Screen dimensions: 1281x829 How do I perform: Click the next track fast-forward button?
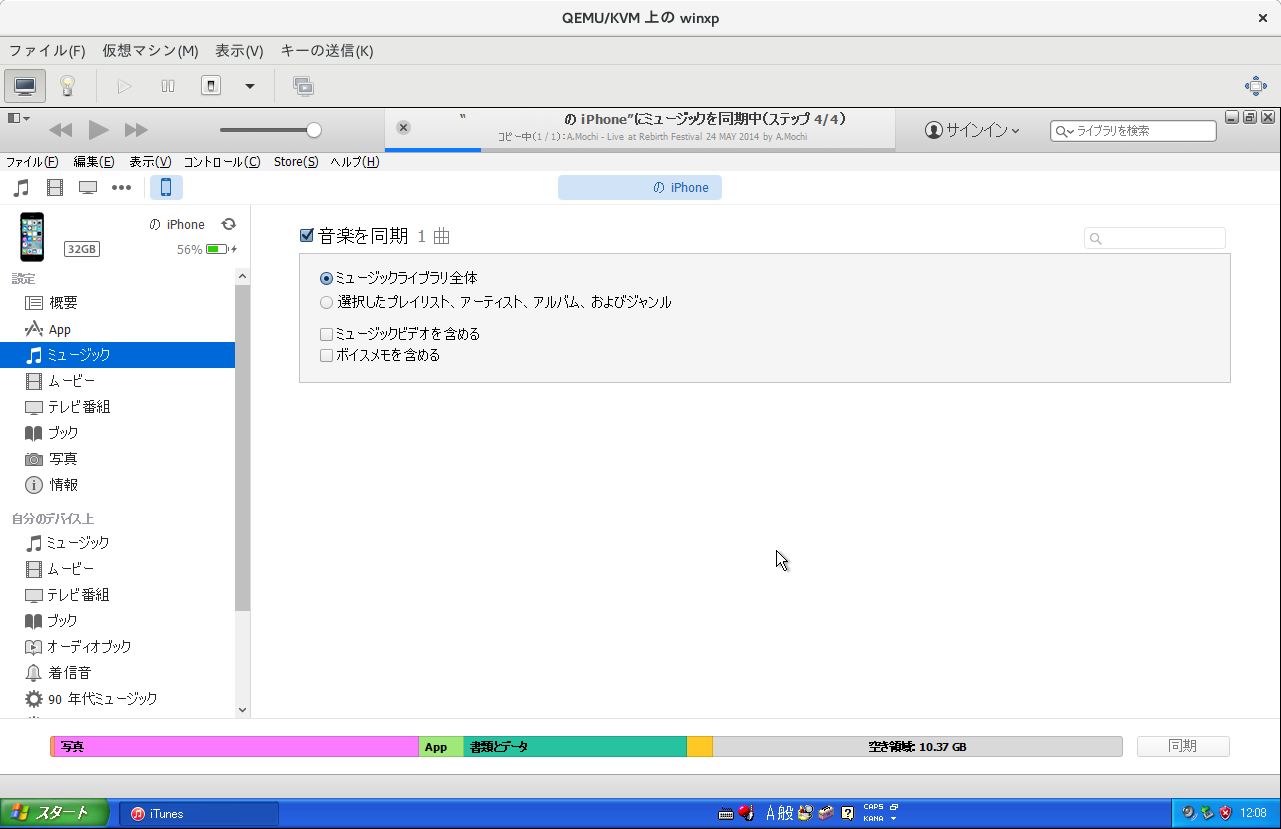(136, 130)
